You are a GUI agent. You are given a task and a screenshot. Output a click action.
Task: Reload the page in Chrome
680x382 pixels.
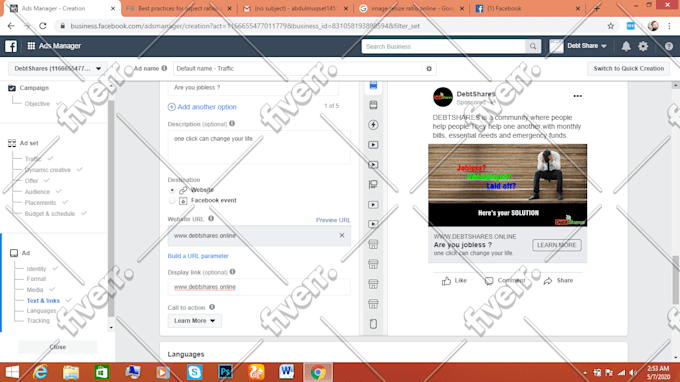(x=42, y=26)
